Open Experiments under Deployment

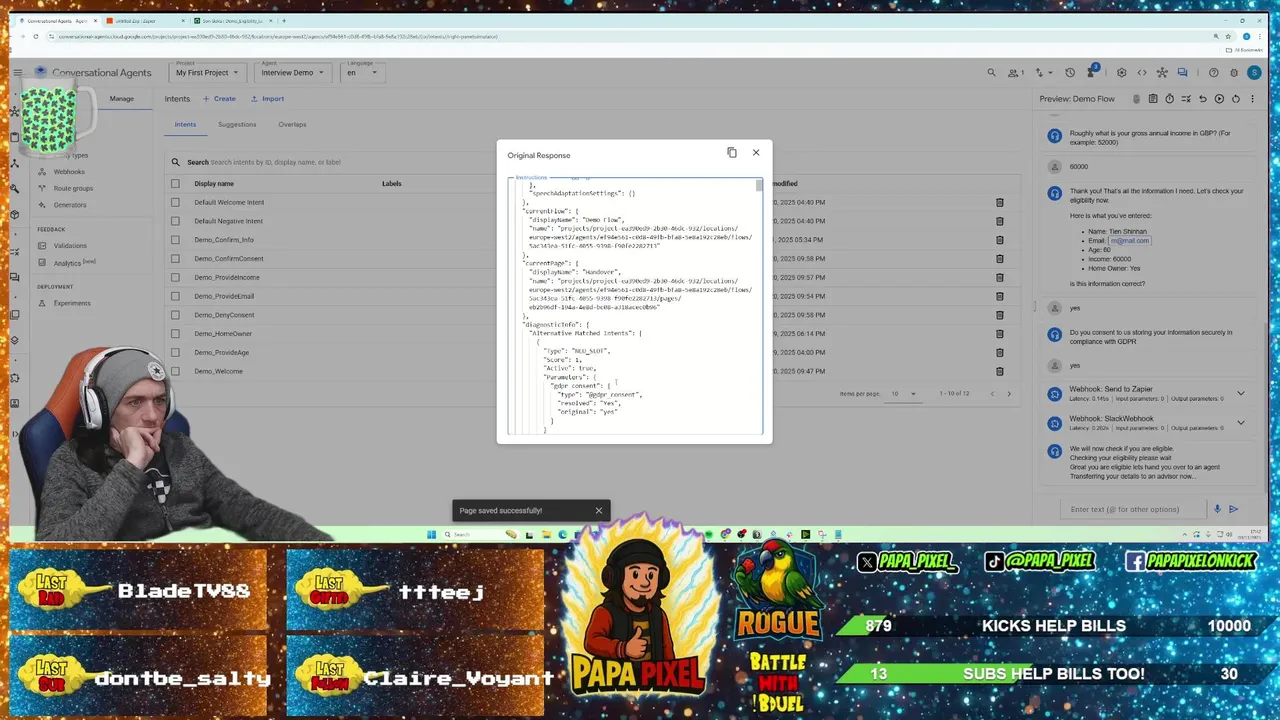pos(72,303)
